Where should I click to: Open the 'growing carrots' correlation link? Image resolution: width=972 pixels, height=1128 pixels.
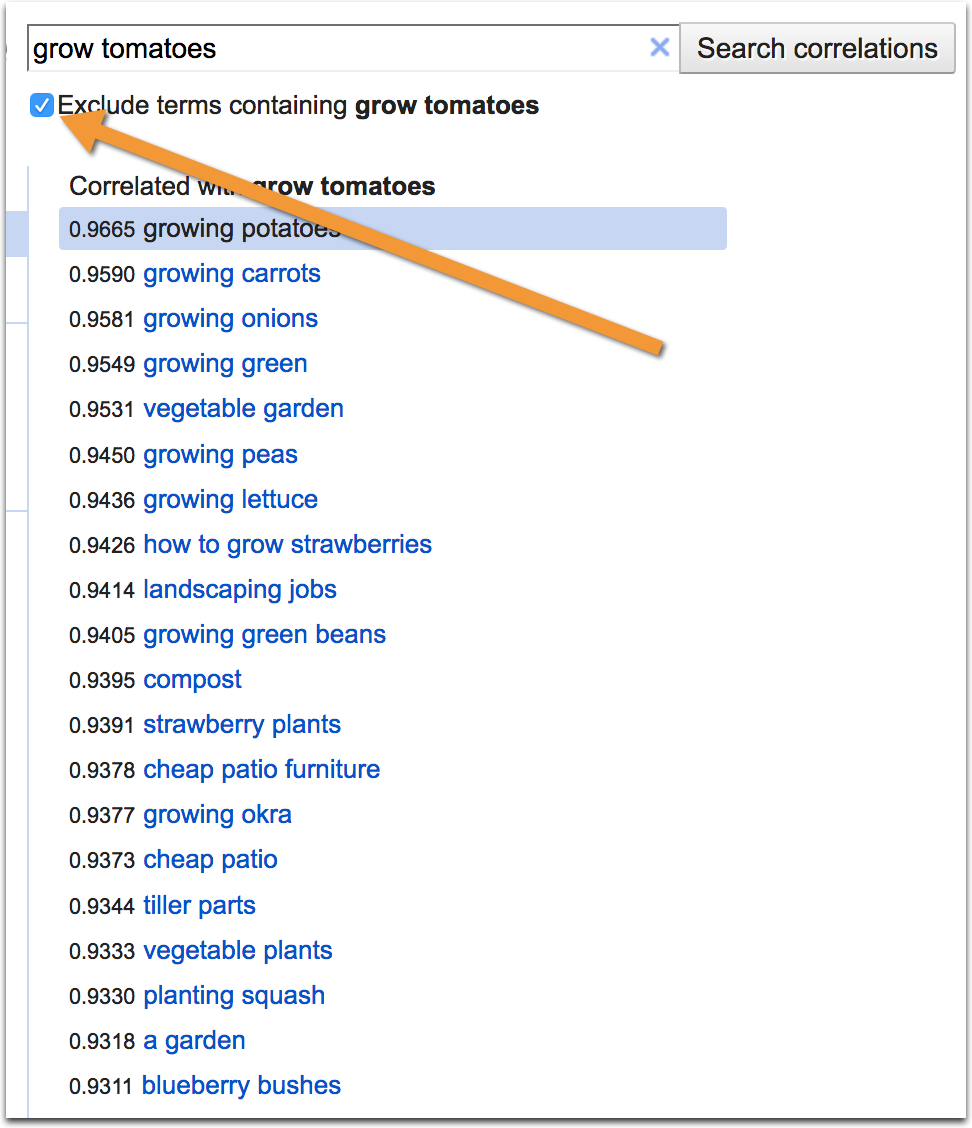pyautogui.click(x=231, y=273)
